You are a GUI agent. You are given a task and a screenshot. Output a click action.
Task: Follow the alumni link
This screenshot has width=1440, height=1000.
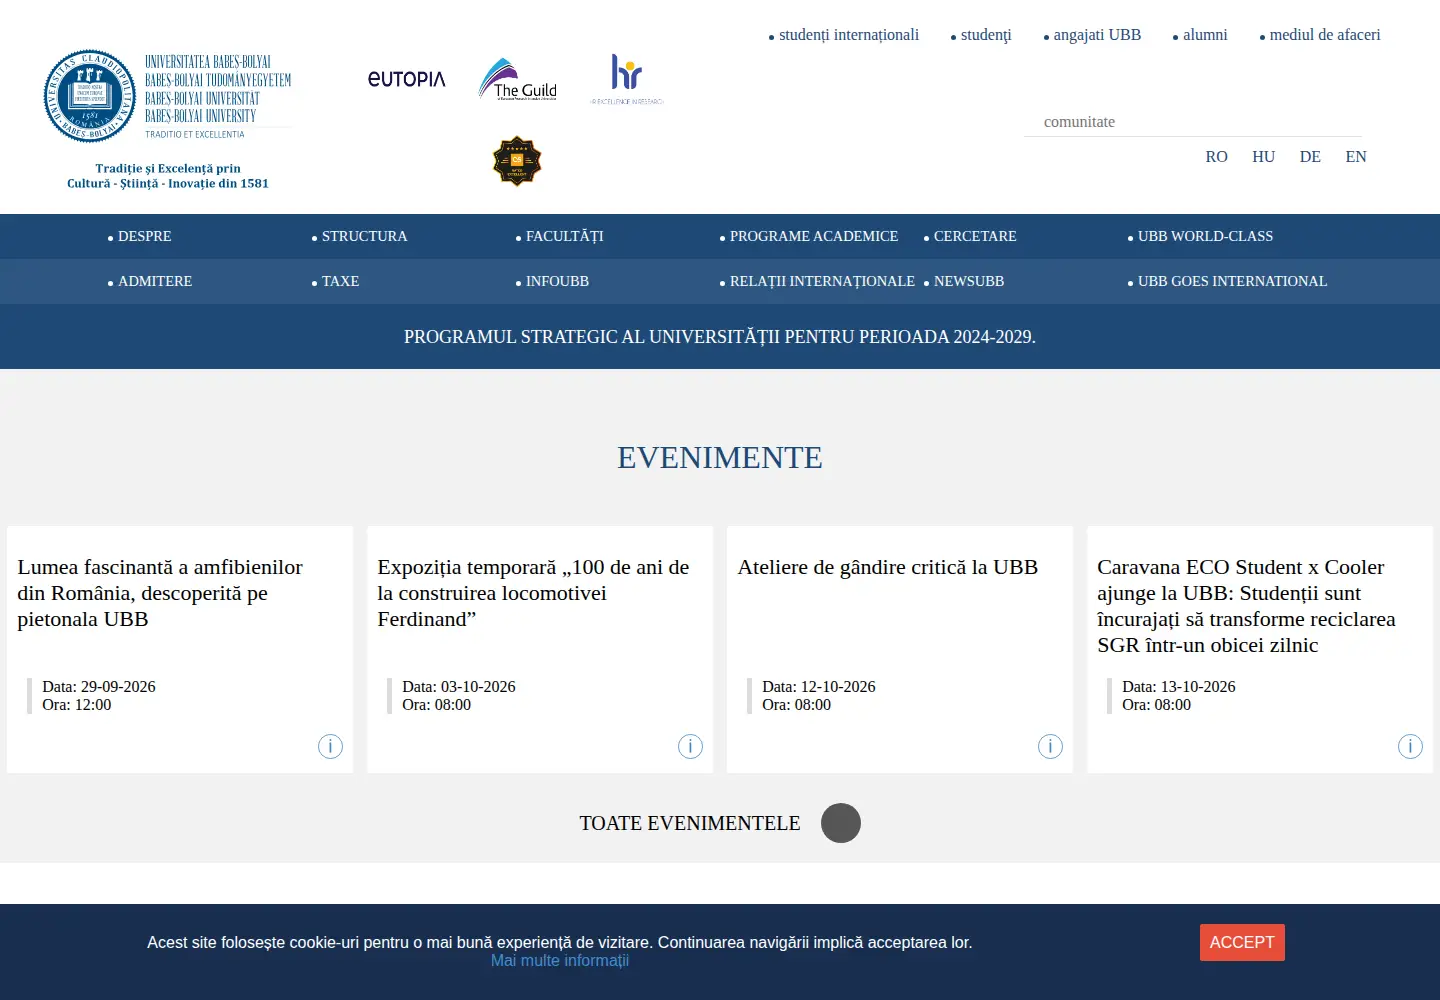[1205, 35]
